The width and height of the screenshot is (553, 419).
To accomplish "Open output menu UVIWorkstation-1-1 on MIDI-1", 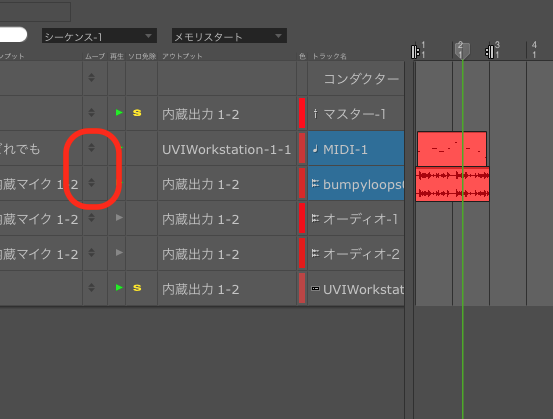I will tap(226, 150).
